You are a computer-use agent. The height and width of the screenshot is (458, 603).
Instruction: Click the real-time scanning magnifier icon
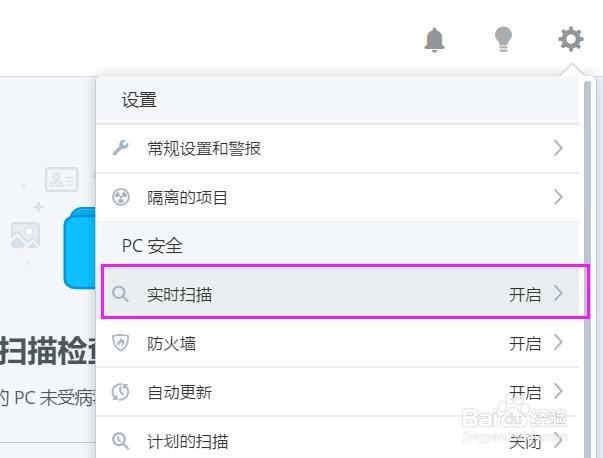[x=121, y=294]
